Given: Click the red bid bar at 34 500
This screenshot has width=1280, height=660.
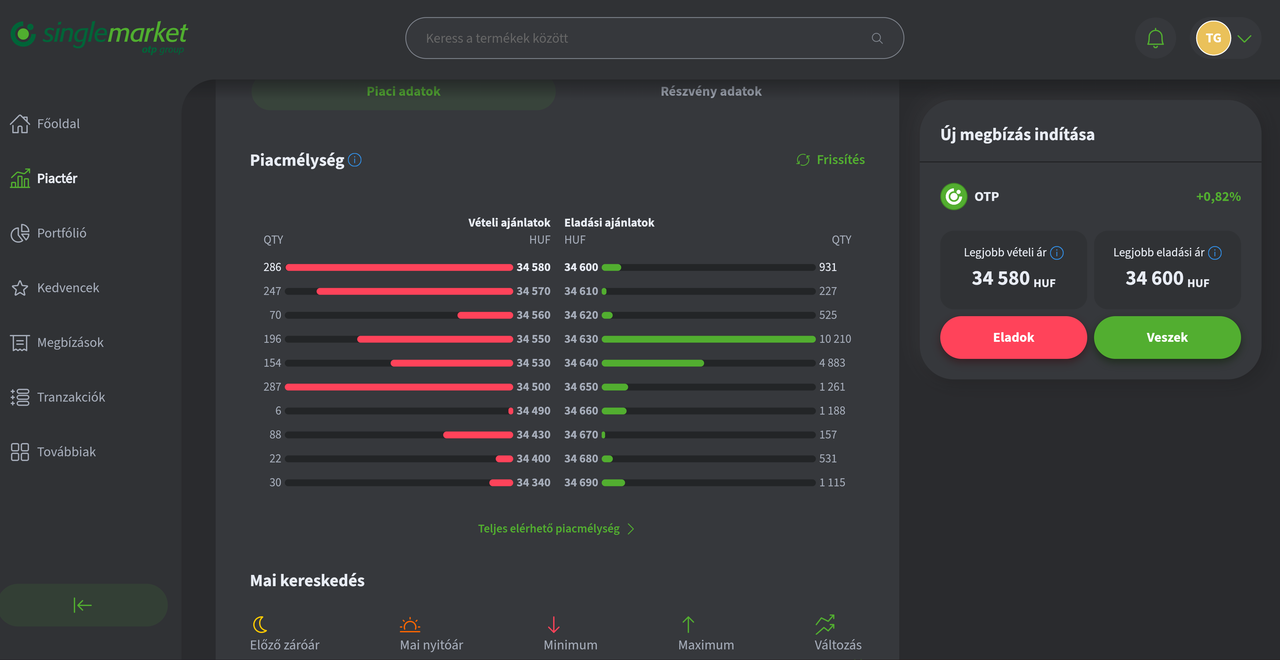Looking at the screenshot, I should (x=399, y=387).
